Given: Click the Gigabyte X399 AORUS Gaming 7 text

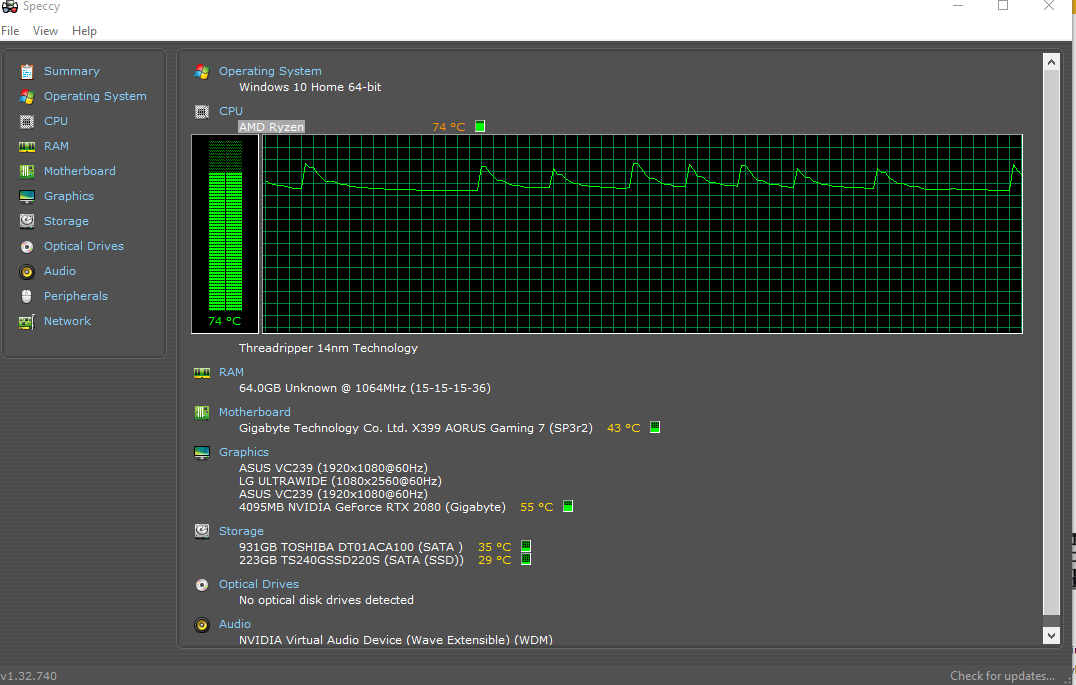Looking at the screenshot, I should pos(415,428).
